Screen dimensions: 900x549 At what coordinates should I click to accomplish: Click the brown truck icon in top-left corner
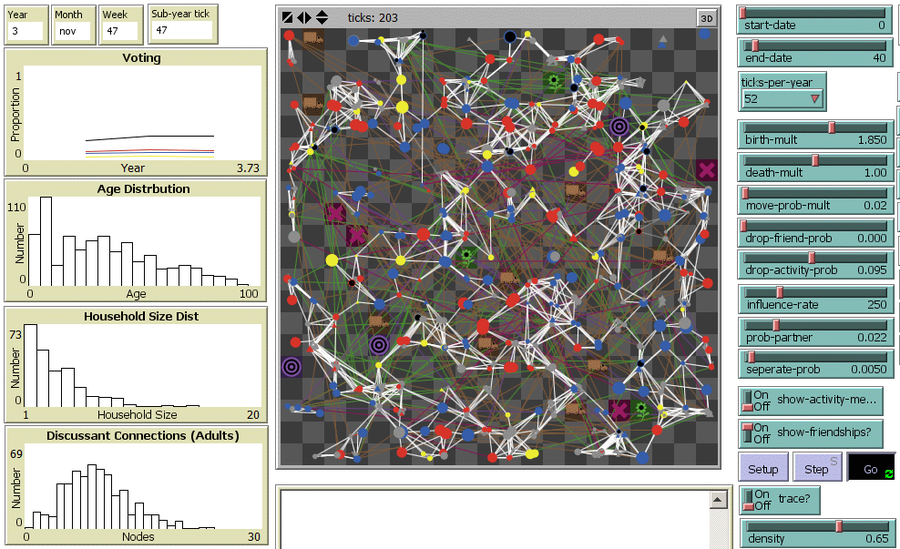click(313, 38)
